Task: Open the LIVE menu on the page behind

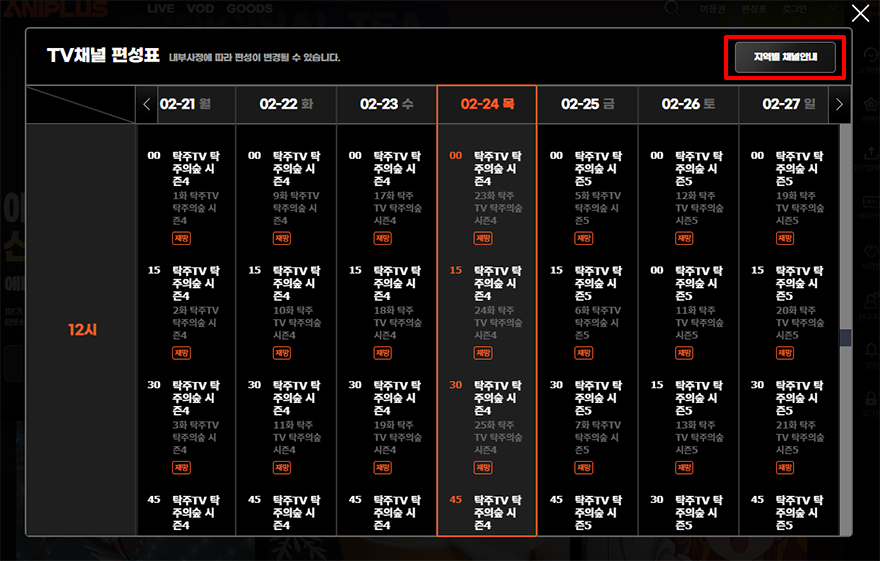Action: click(x=161, y=8)
